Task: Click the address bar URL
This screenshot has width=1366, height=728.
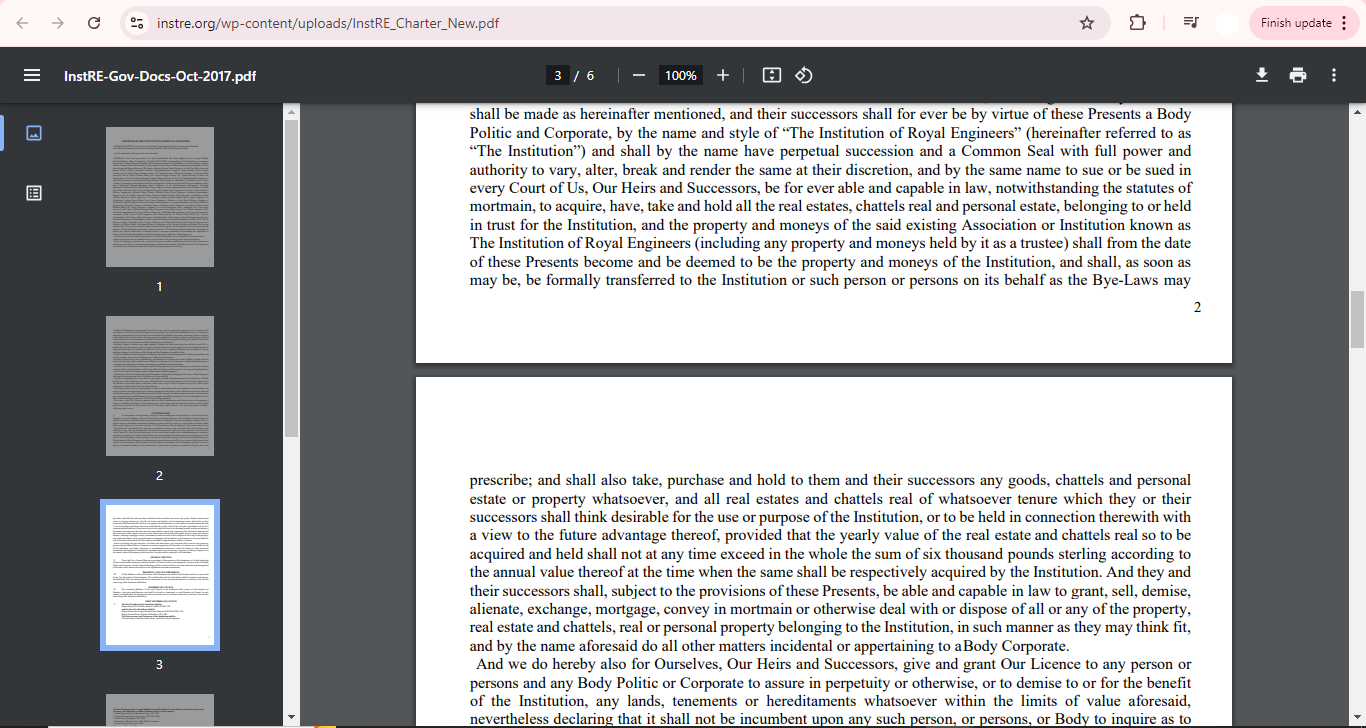Action: 328,23
